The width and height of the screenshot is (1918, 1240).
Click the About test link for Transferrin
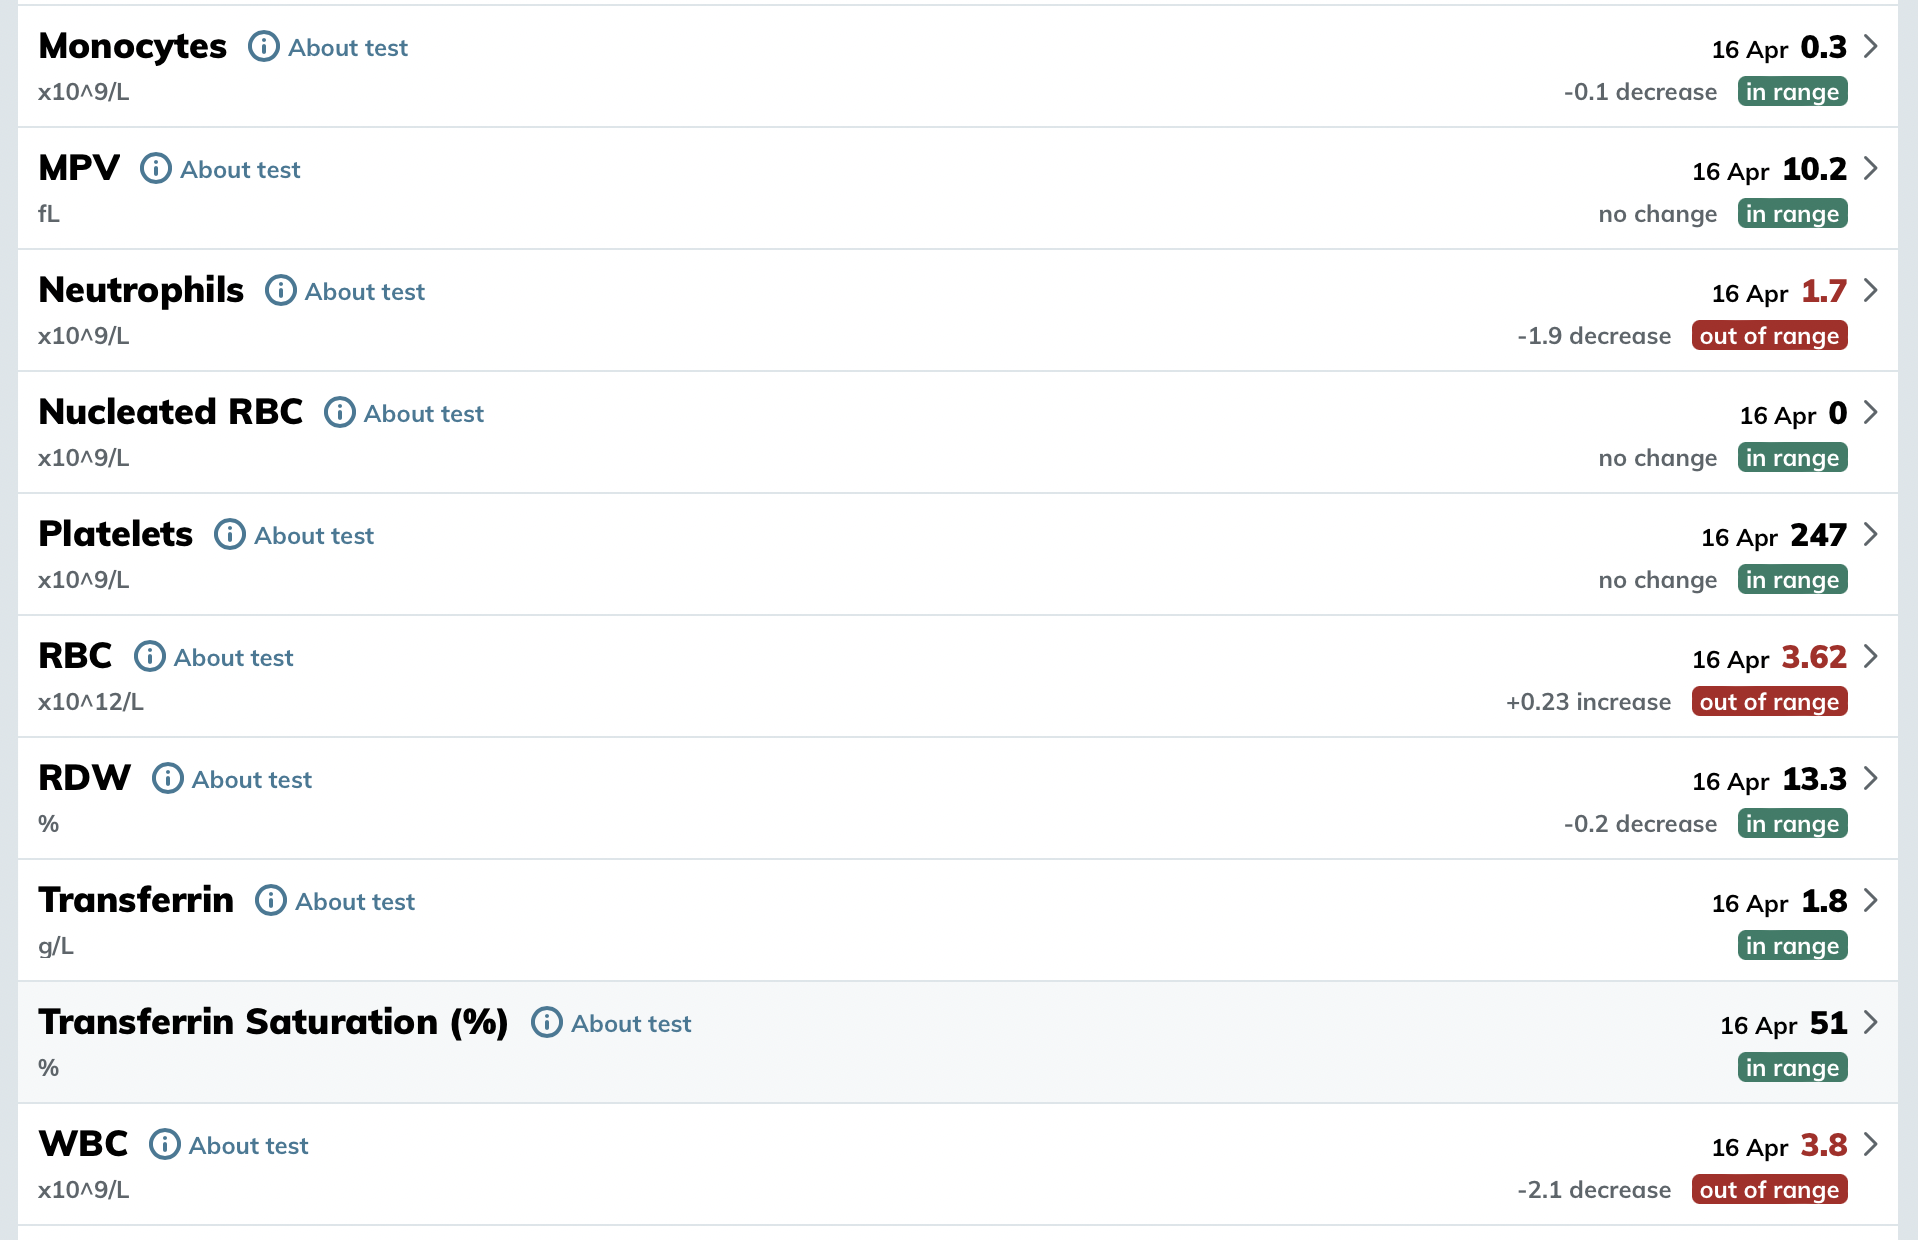tap(355, 902)
